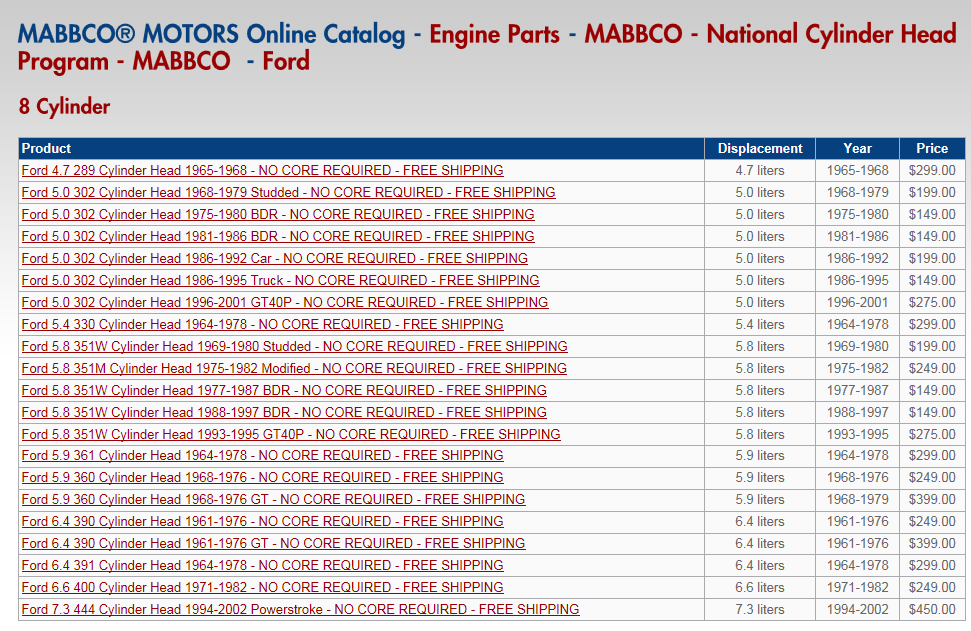
Task: Click the Displacement column header
Action: (x=759, y=148)
